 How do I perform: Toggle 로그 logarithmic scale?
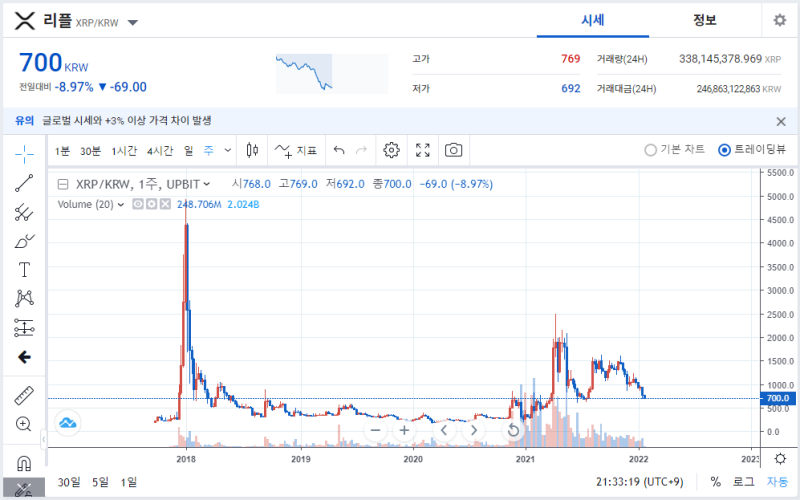[x=743, y=482]
